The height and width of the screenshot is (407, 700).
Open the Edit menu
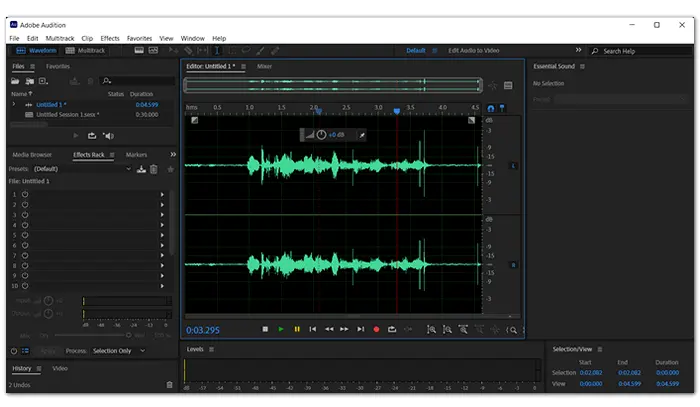[32, 38]
